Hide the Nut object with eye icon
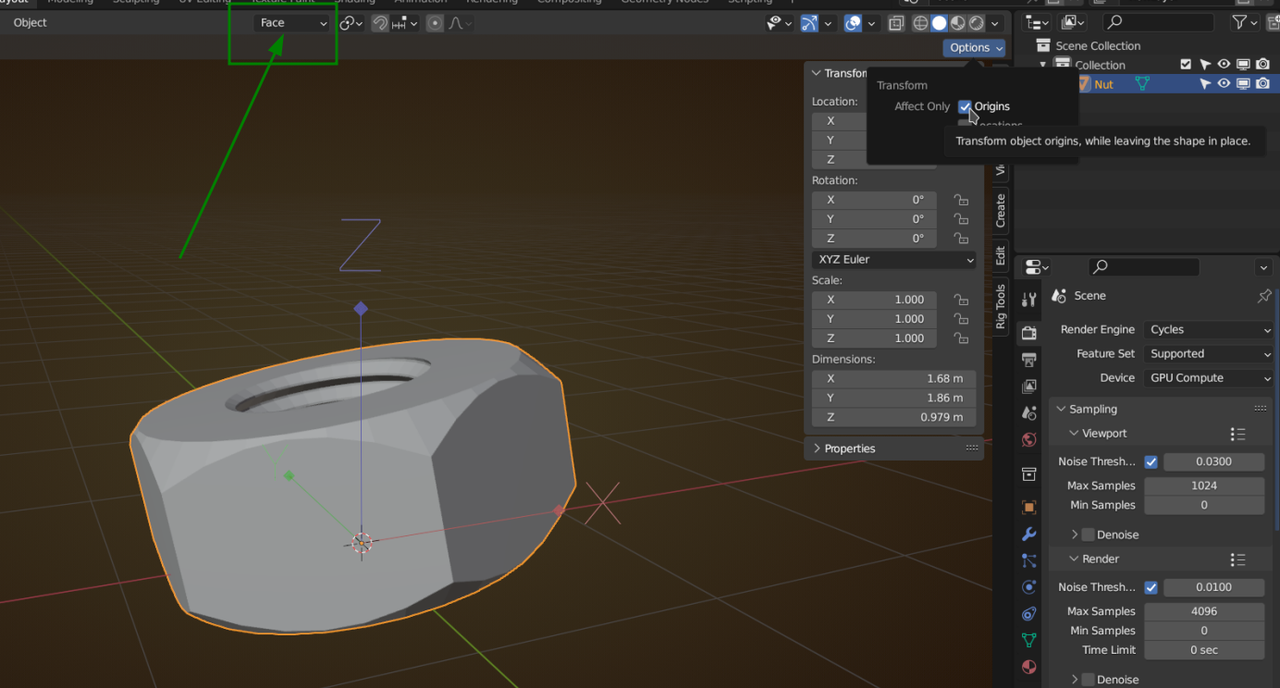1280x688 pixels. [x=1223, y=84]
